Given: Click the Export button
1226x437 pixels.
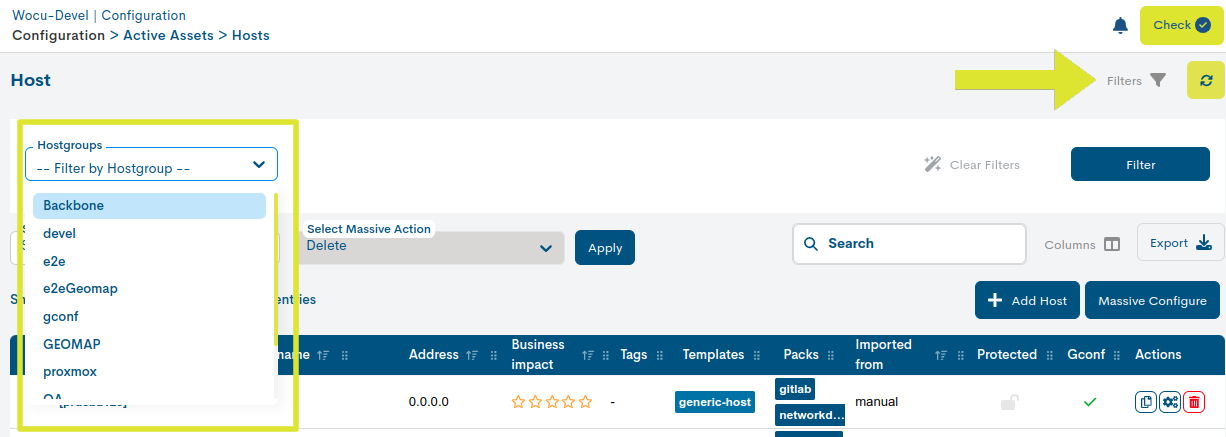Looking at the screenshot, I should pyautogui.click(x=1181, y=243).
